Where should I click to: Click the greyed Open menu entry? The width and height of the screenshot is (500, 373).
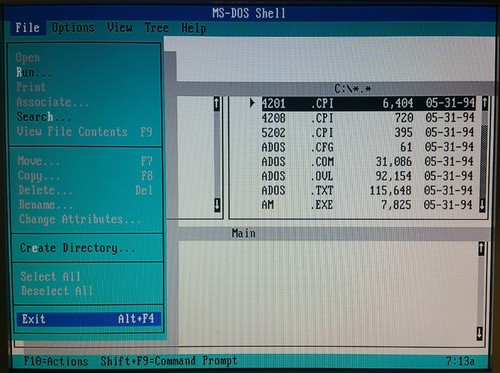click(x=85, y=58)
